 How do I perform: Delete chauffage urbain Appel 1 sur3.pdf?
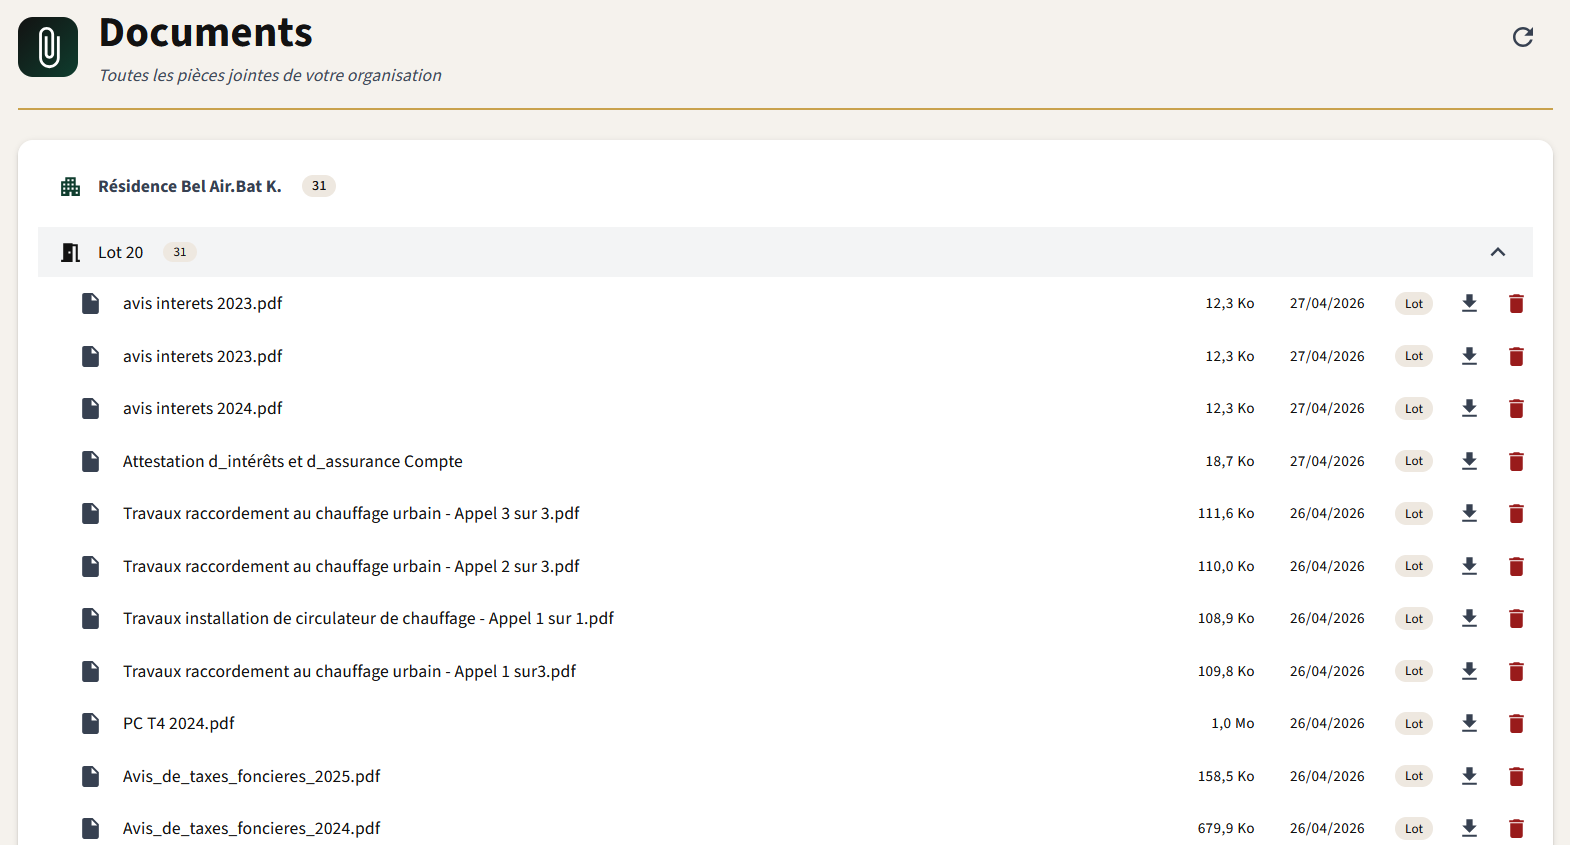click(x=1516, y=671)
